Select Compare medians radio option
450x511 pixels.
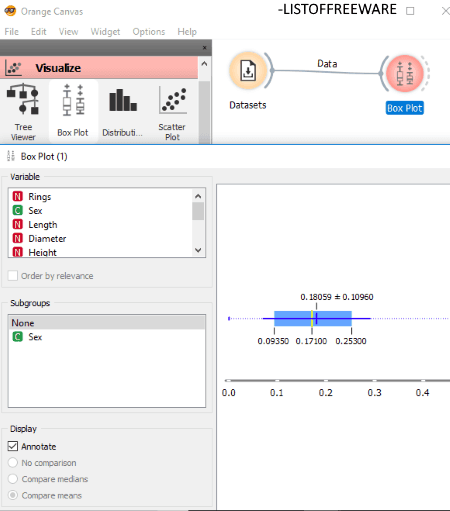13,479
